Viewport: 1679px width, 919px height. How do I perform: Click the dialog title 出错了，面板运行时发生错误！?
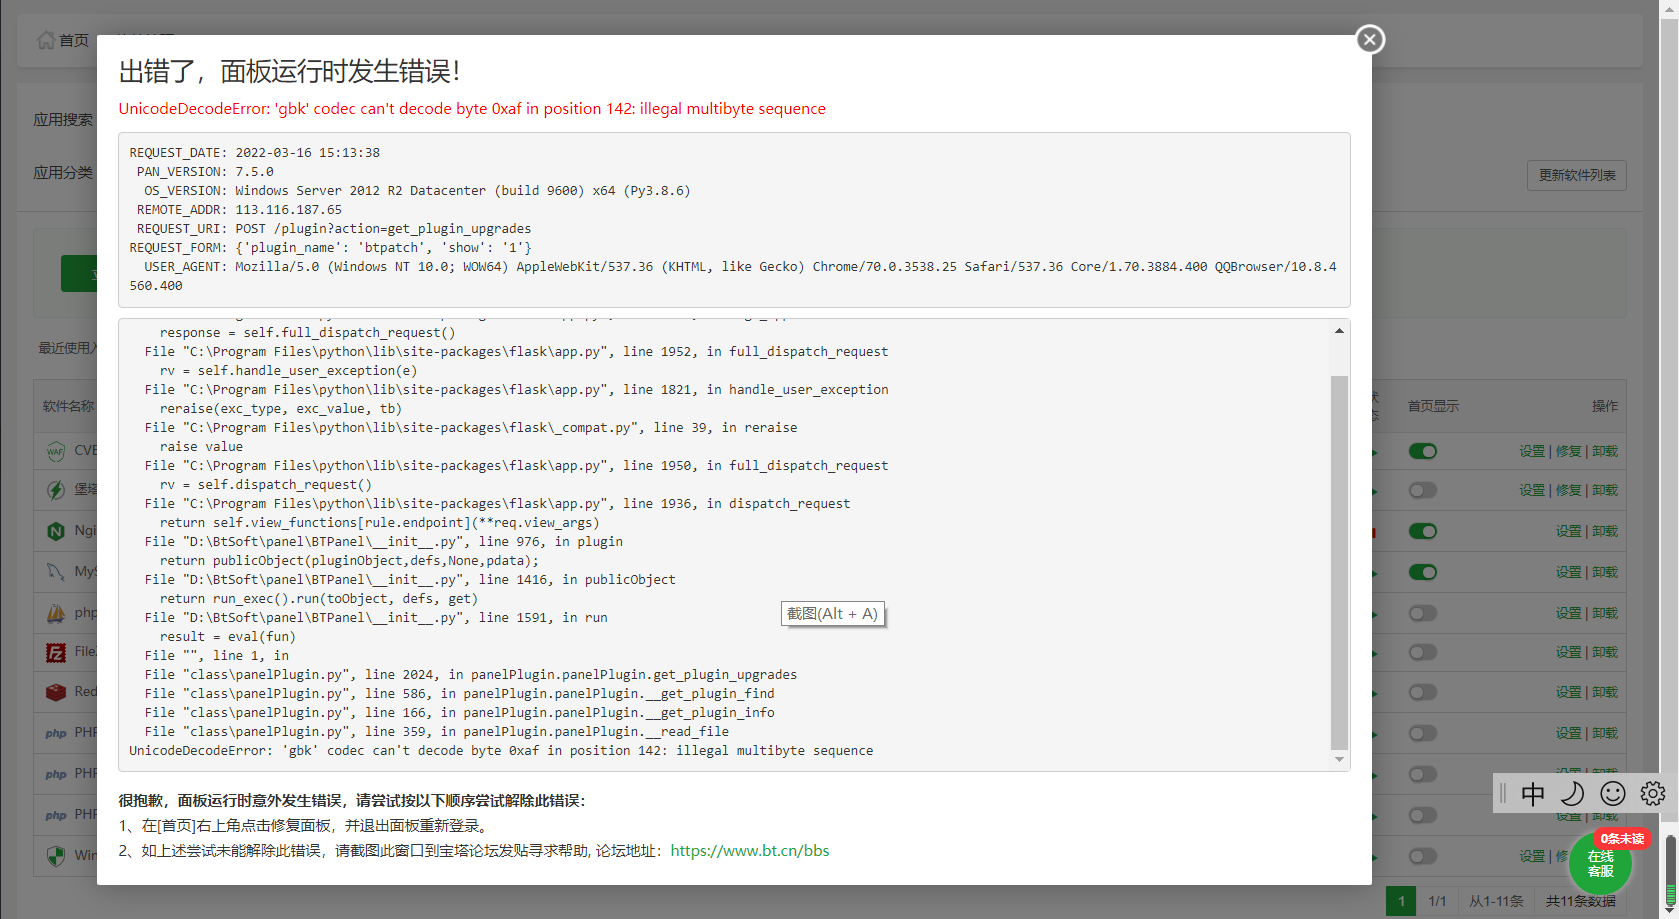point(290,71)
